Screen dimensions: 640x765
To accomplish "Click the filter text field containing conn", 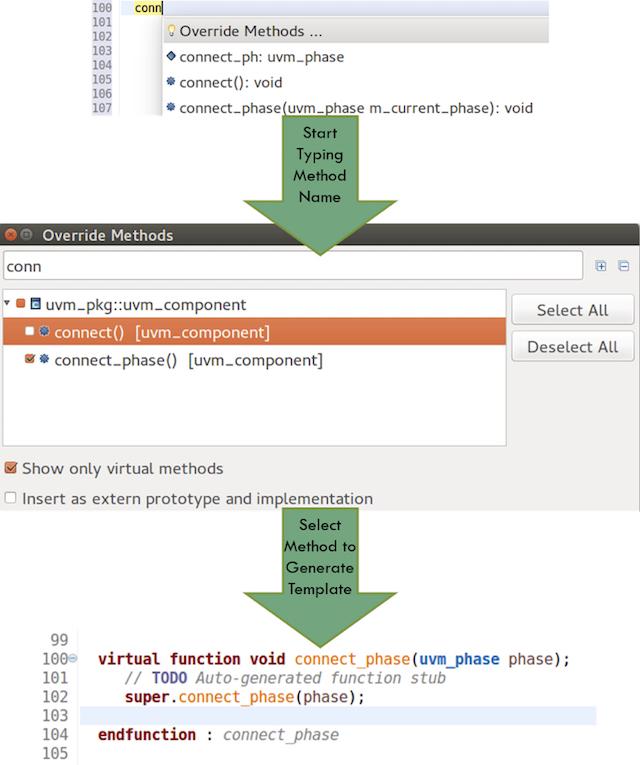I will coord(293,266).
